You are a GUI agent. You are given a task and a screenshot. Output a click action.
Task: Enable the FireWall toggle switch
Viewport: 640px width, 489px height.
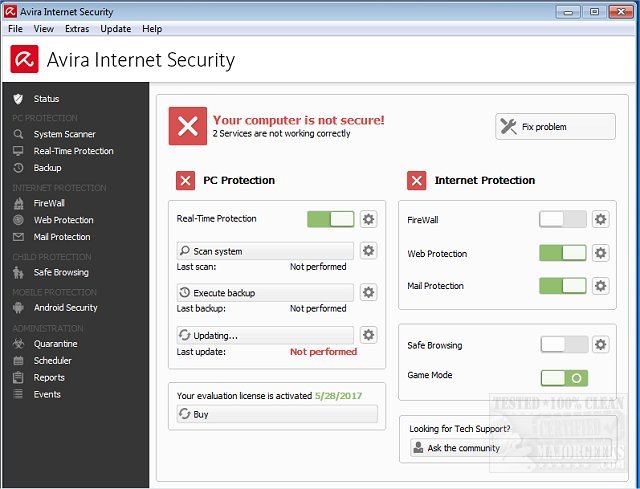[x=562, y=219]
